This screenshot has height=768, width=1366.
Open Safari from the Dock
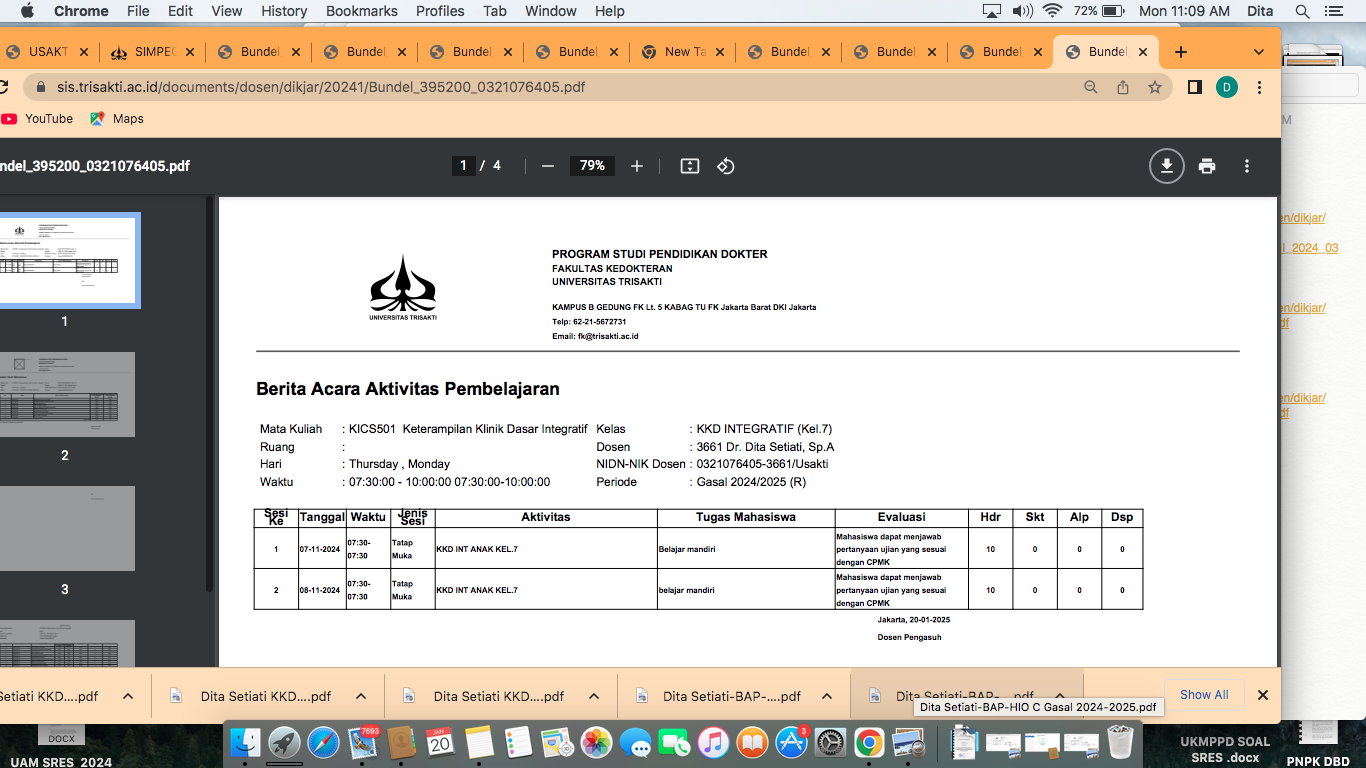coord(323,742)
